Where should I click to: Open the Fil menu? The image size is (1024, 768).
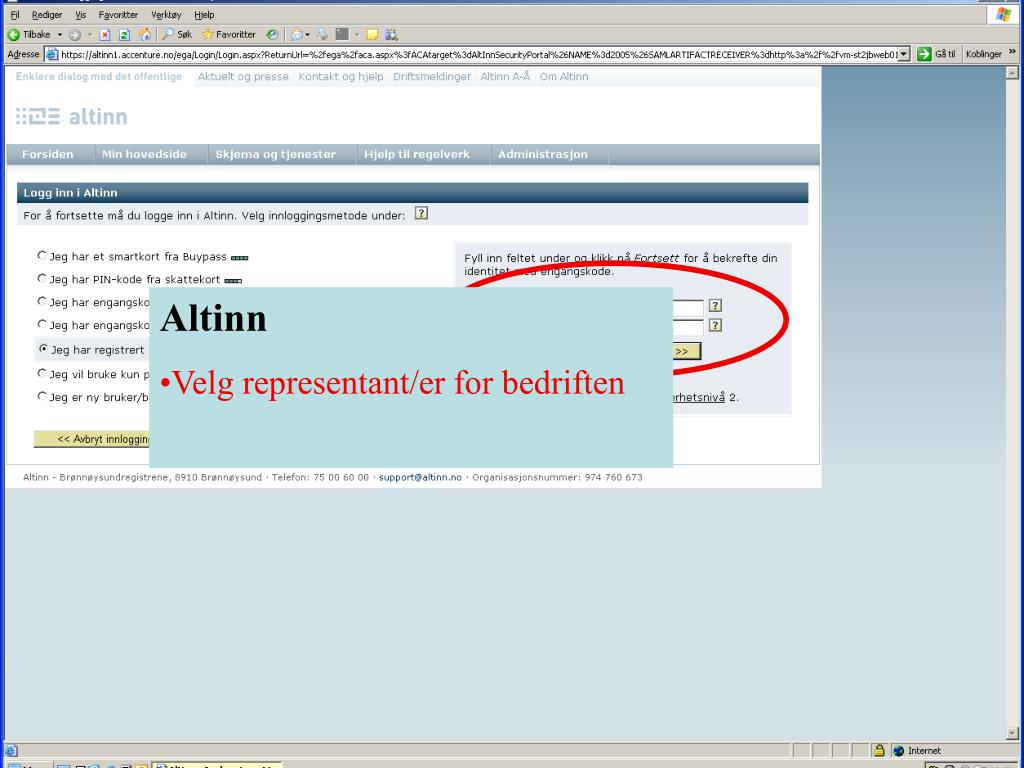point(15,14)
